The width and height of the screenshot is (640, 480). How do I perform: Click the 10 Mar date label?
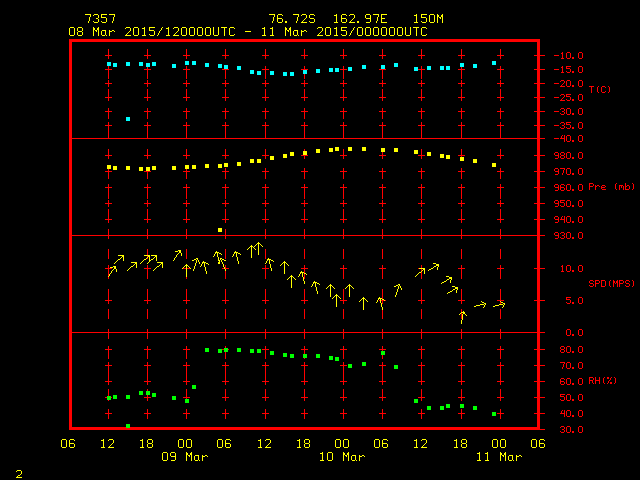pyautogui.click(x=341, y=457)
